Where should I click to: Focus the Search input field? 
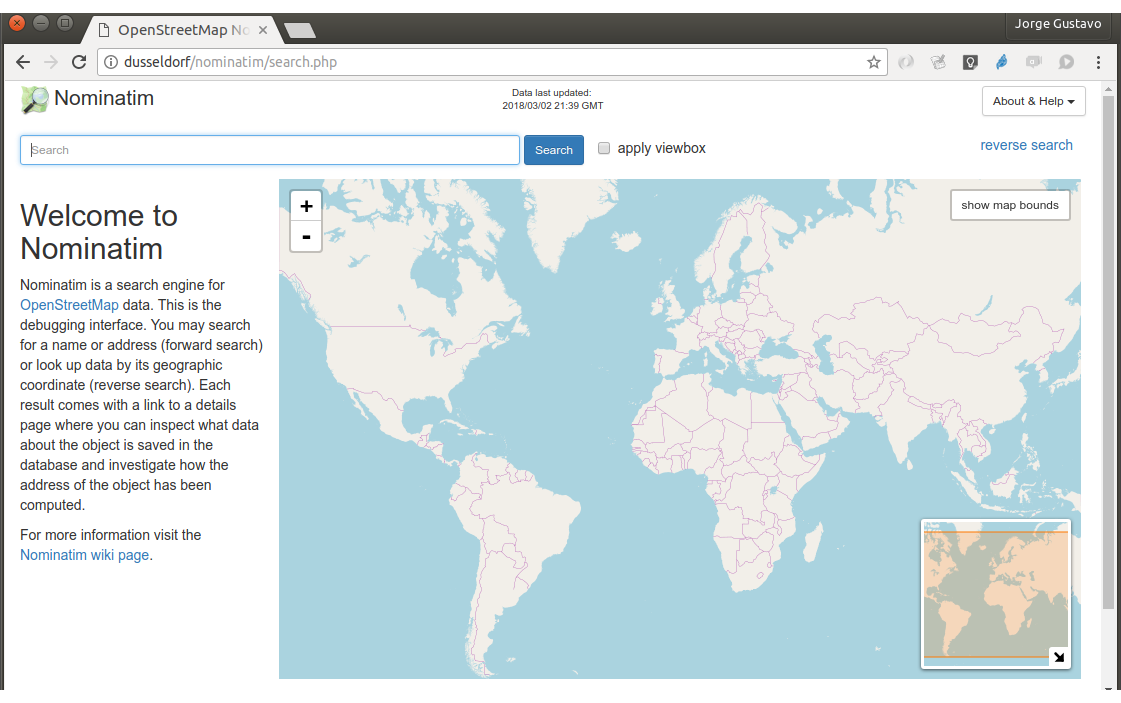pos(270,150)
